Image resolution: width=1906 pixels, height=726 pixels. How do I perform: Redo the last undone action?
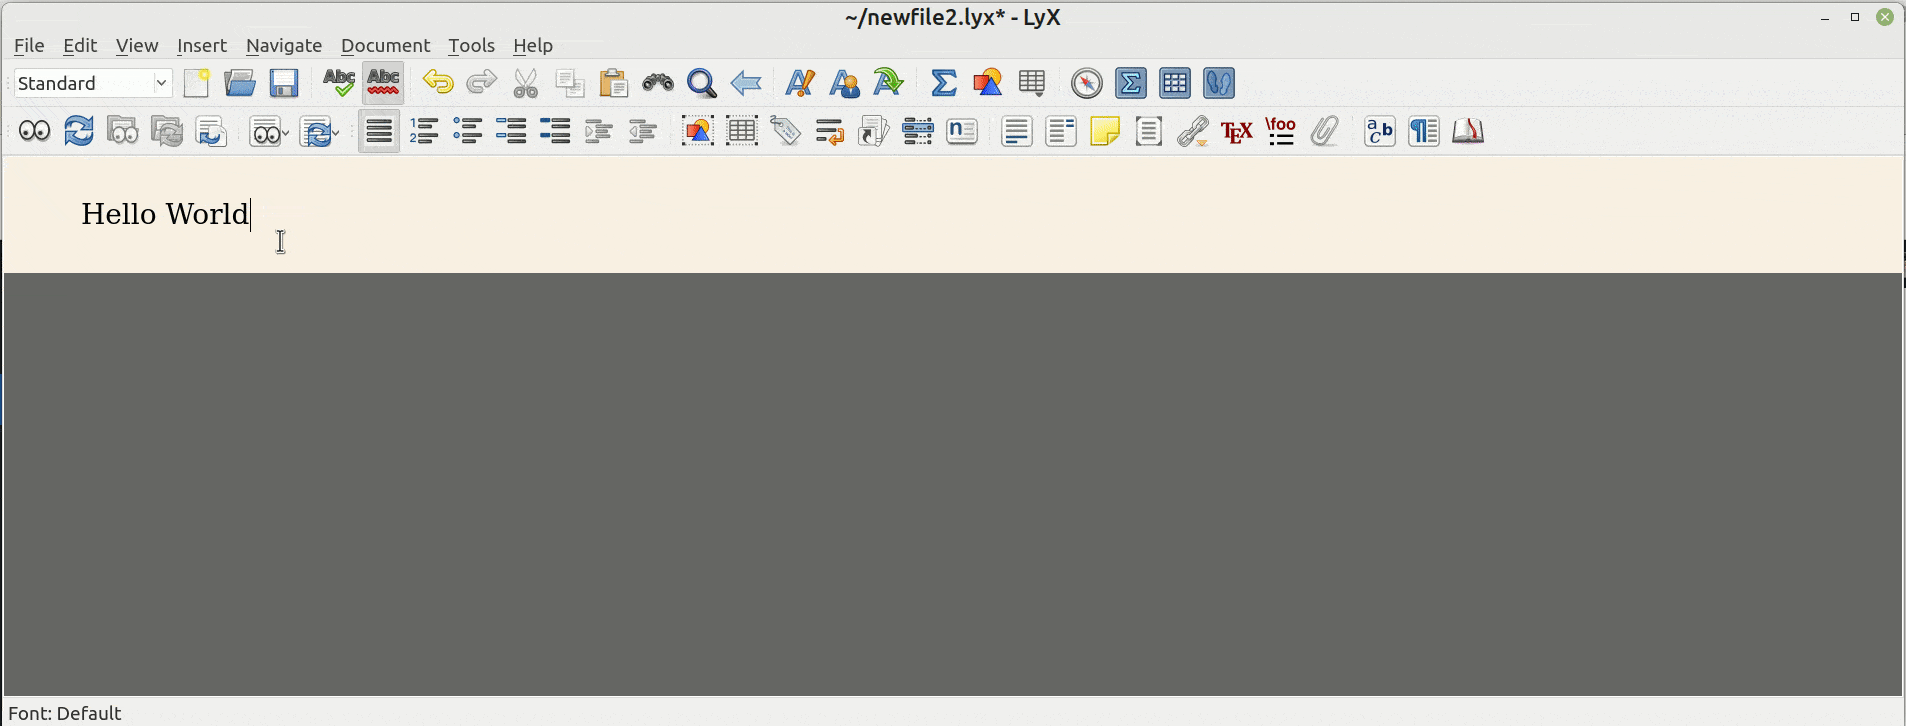pos(482,83)
